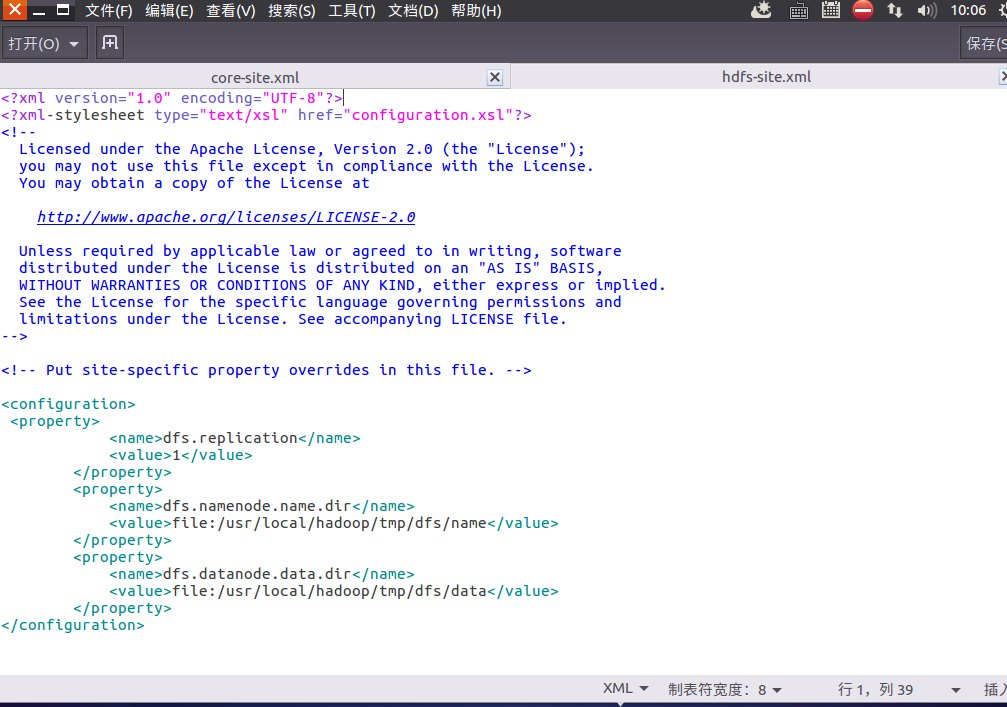Click the 10:06 clock in the top bar
The height and width of the screenshot is (707, 1007).
point(968,10)
